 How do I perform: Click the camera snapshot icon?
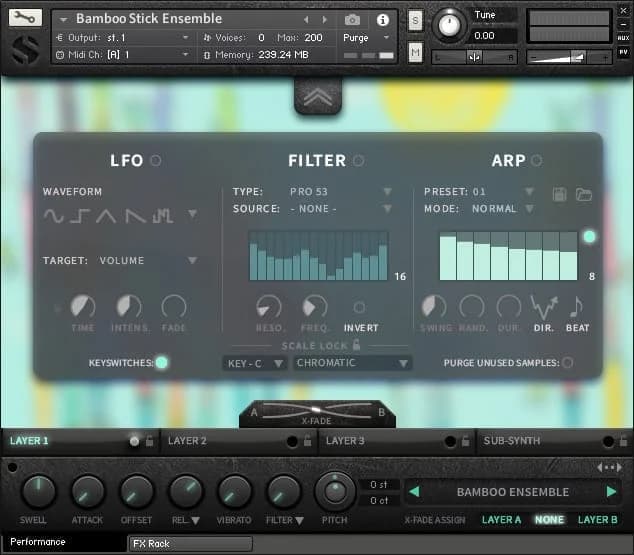coord(352,19)
